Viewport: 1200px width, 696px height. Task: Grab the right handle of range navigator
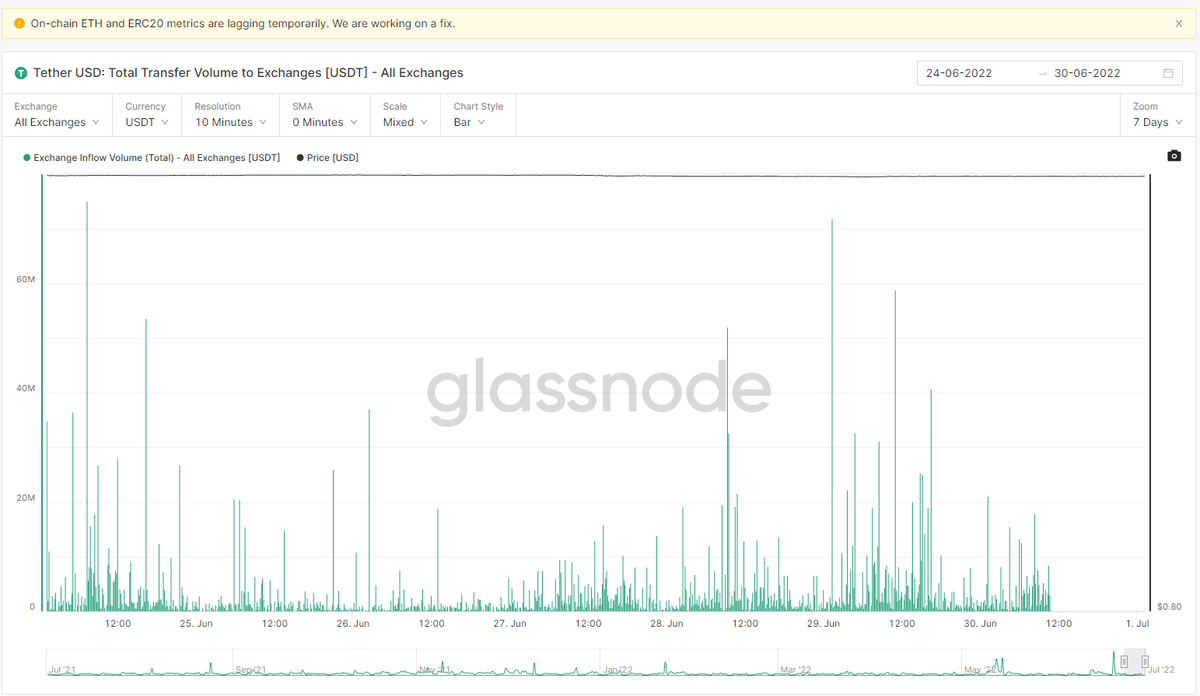click(x=1145, y=662)
